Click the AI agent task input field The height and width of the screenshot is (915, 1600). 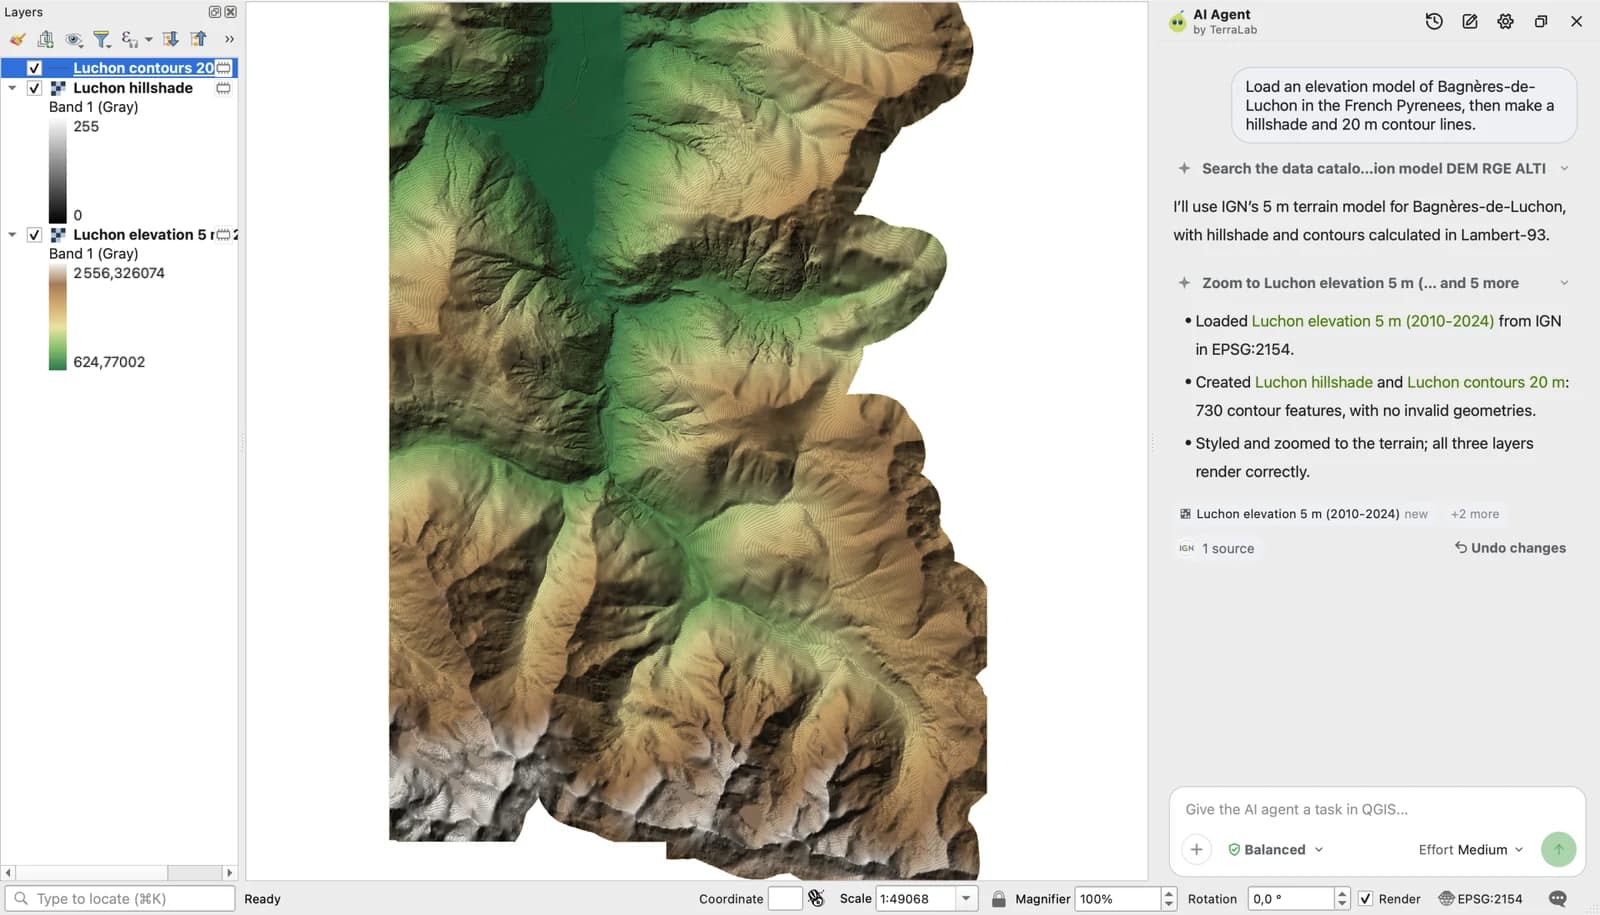[1376, 810]
